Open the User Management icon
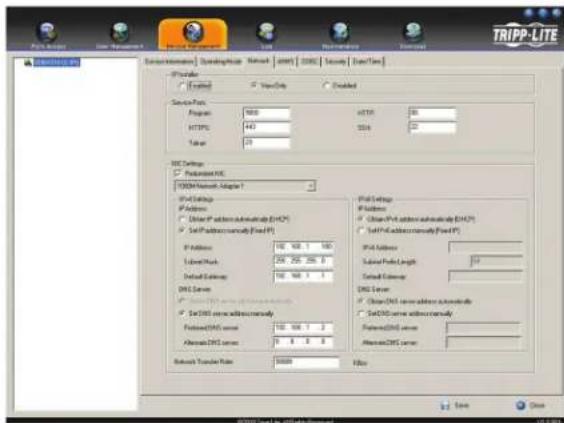 point(120,32)
